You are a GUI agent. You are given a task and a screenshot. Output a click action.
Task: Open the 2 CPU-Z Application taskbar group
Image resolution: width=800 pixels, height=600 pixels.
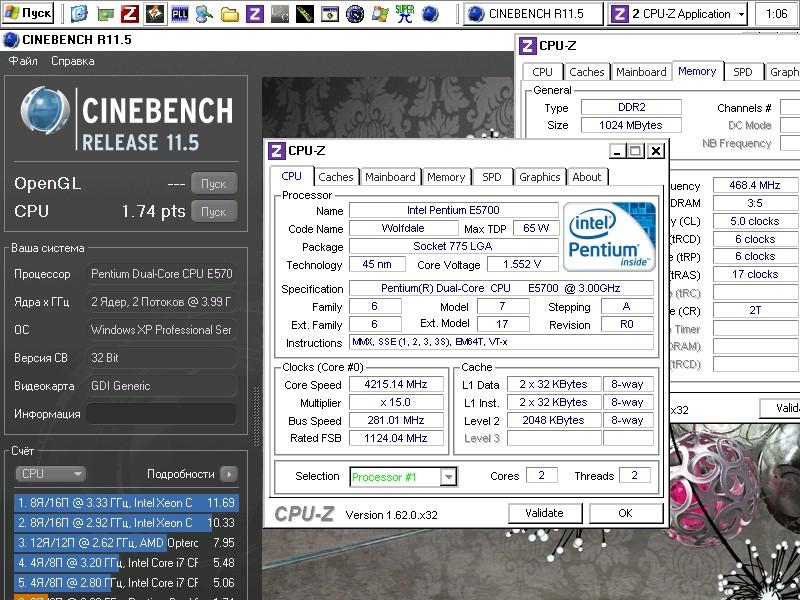(678, 14)
